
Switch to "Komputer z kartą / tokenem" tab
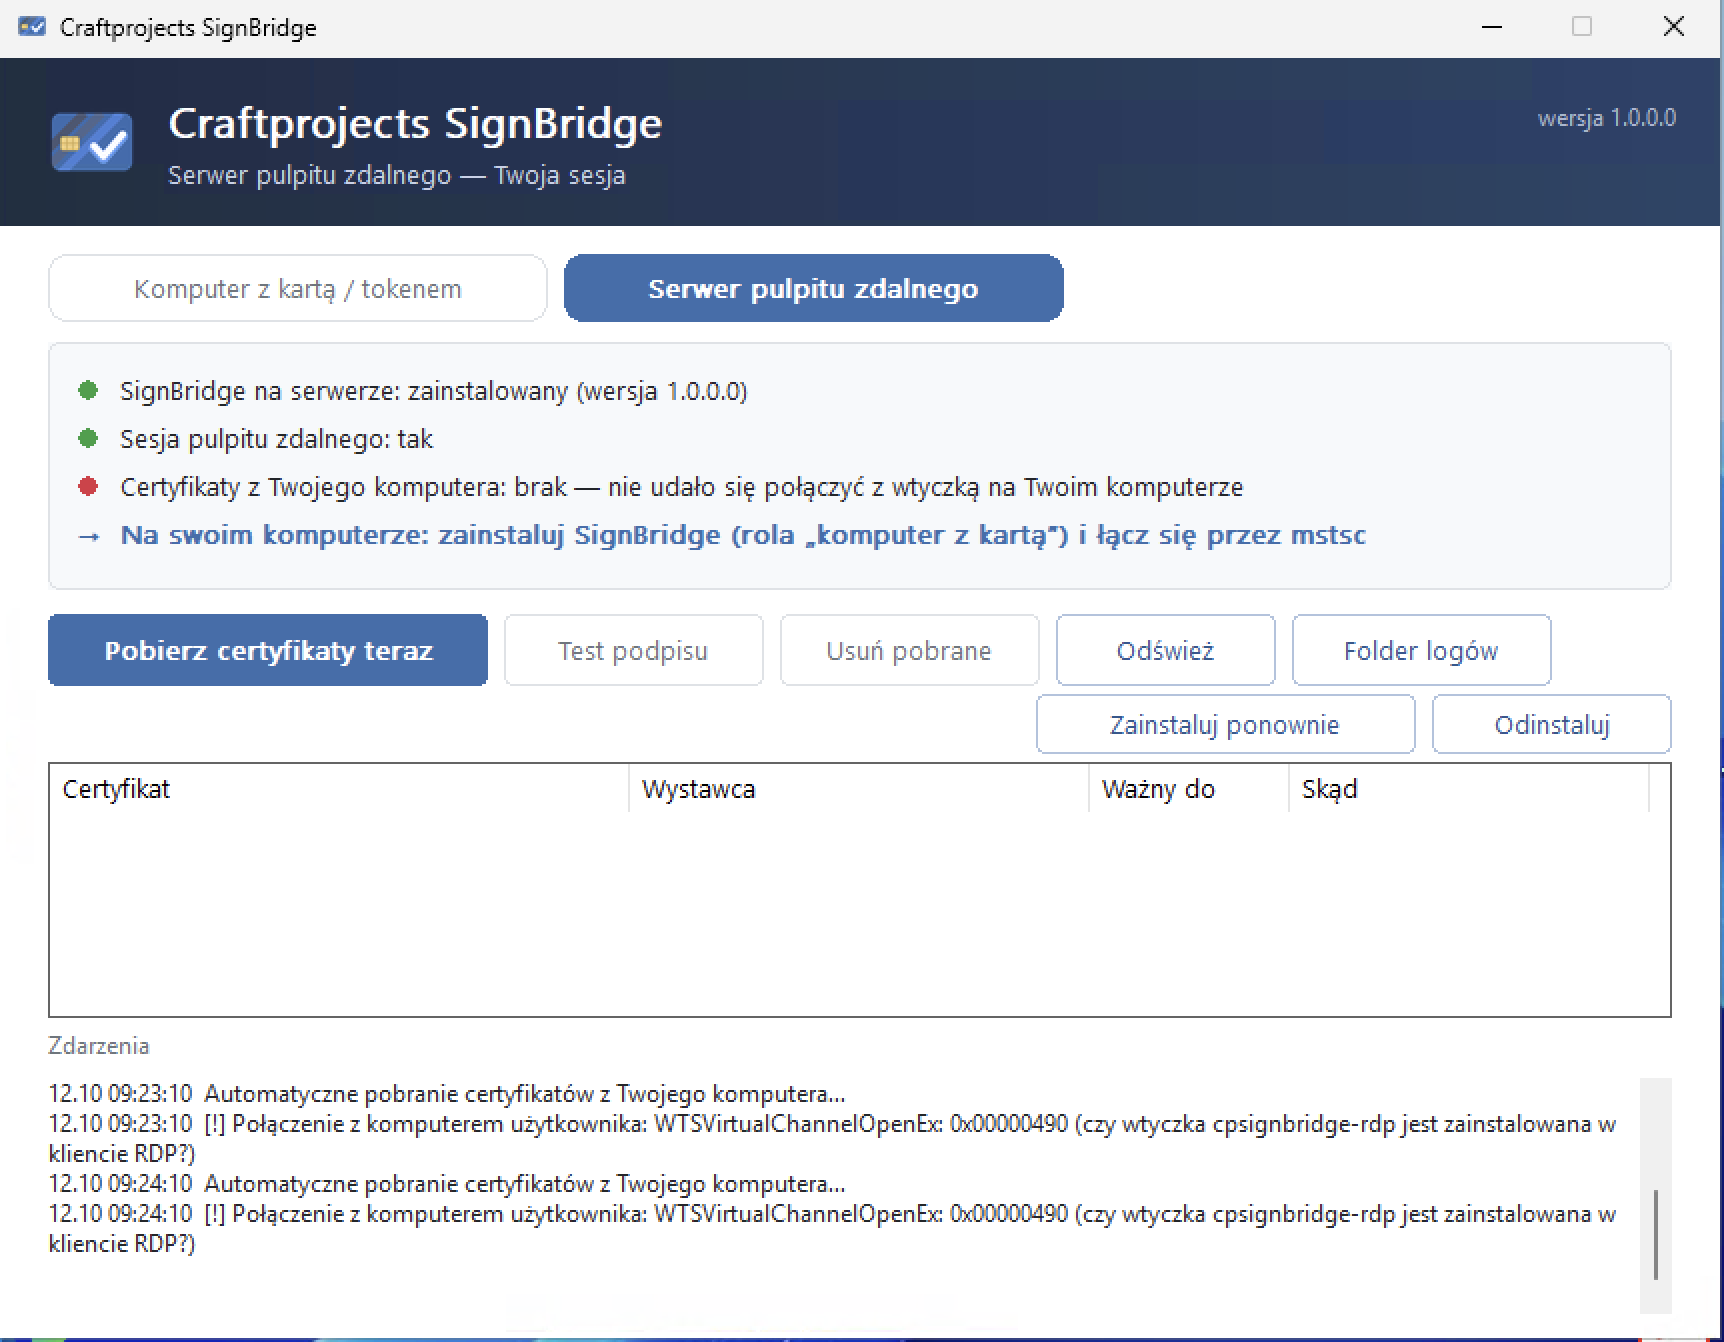coord(298,289)
